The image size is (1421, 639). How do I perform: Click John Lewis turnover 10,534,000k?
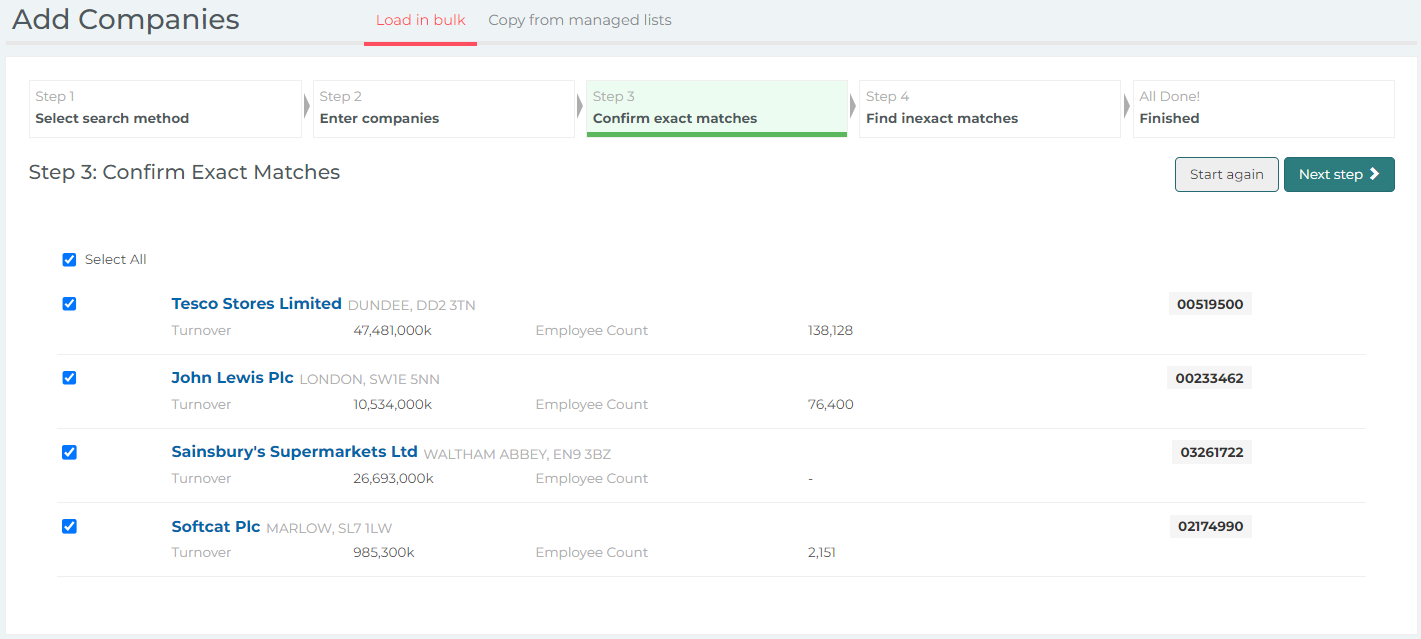pyautogui.click(x=392, y=404)
